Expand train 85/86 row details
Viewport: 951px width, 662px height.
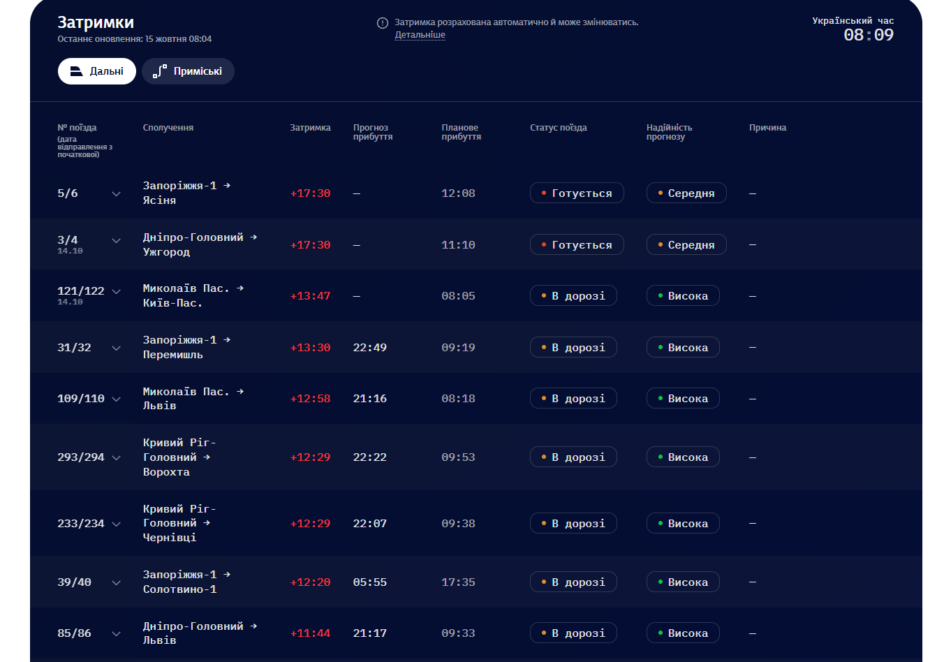(116, 633)
